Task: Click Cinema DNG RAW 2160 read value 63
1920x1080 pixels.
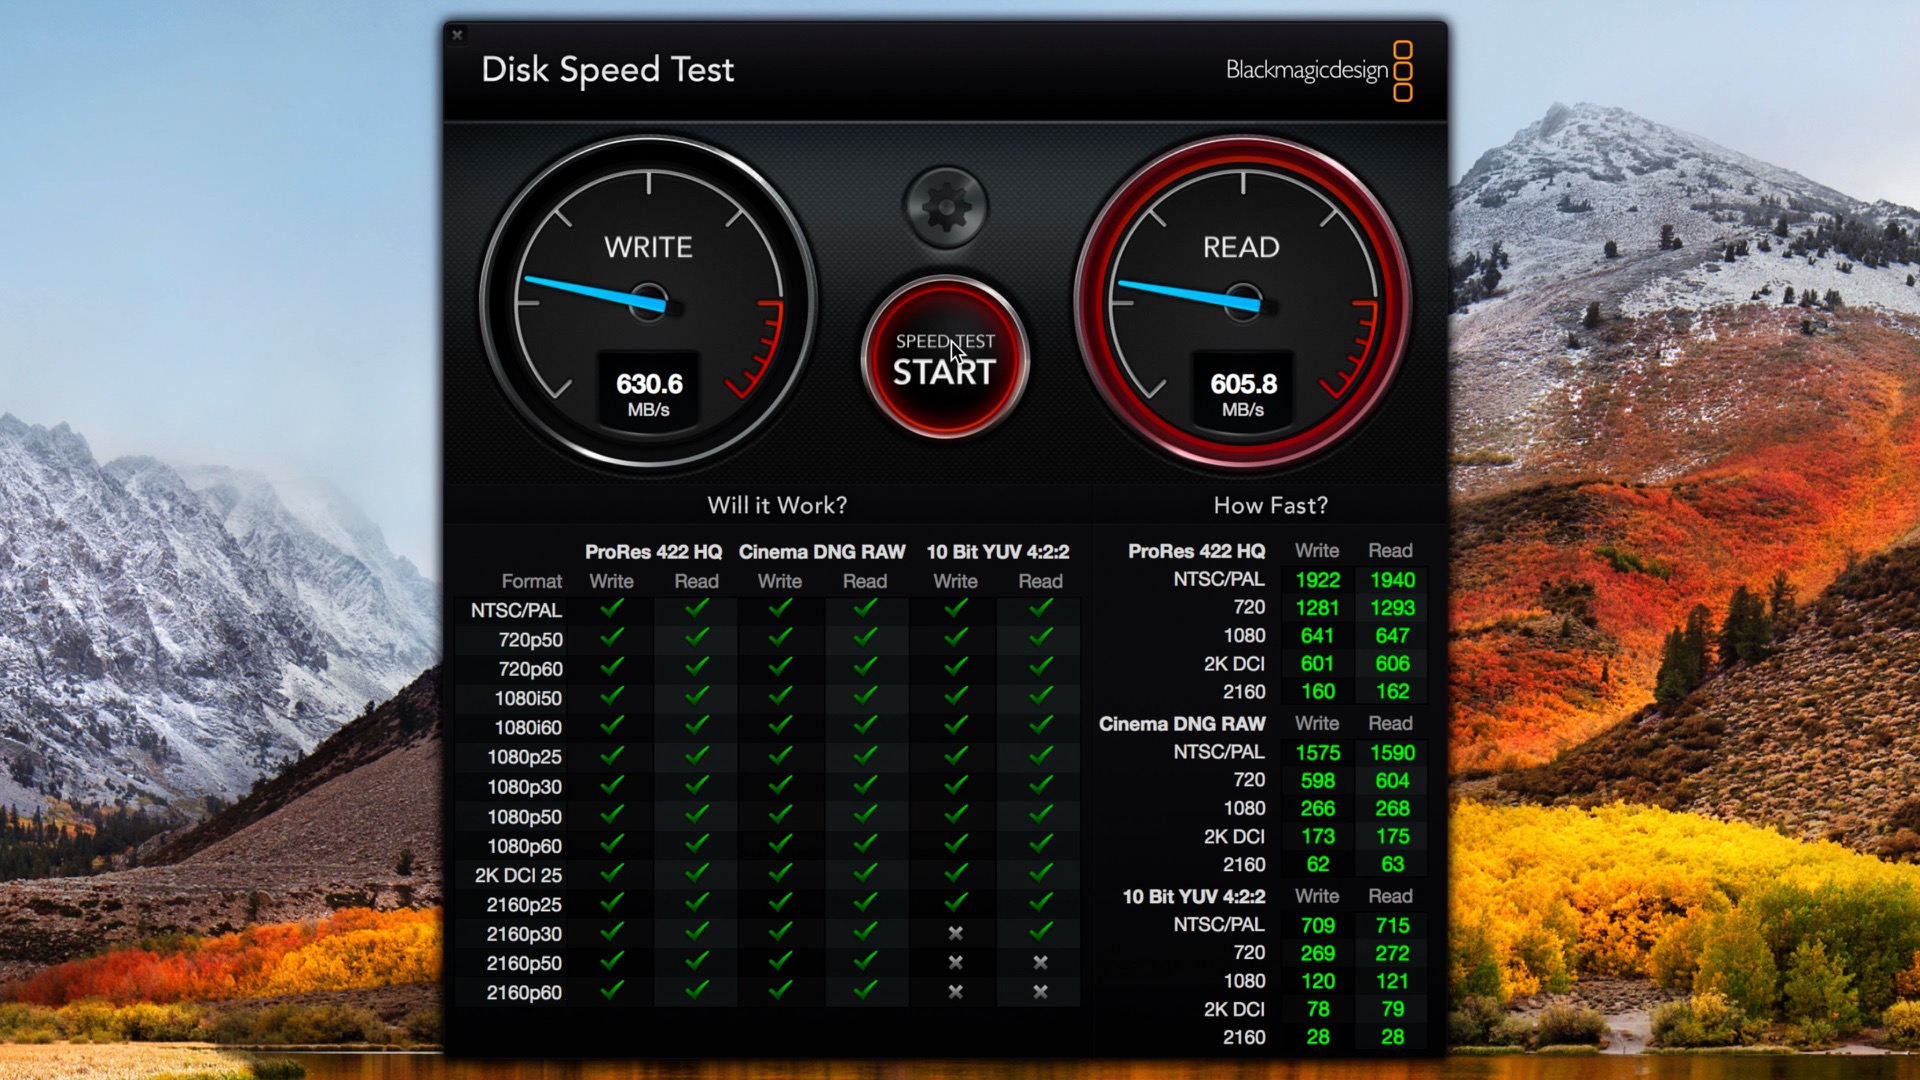Action: 1392,864
